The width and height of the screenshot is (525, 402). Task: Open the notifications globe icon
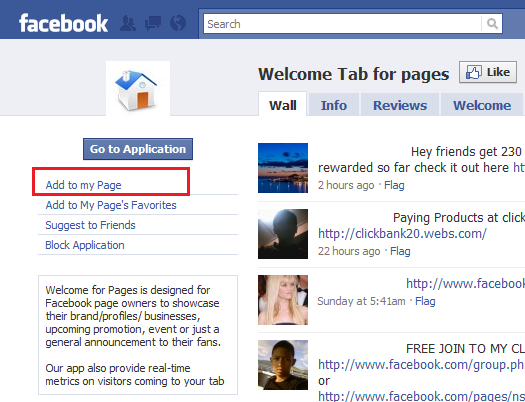178,23
